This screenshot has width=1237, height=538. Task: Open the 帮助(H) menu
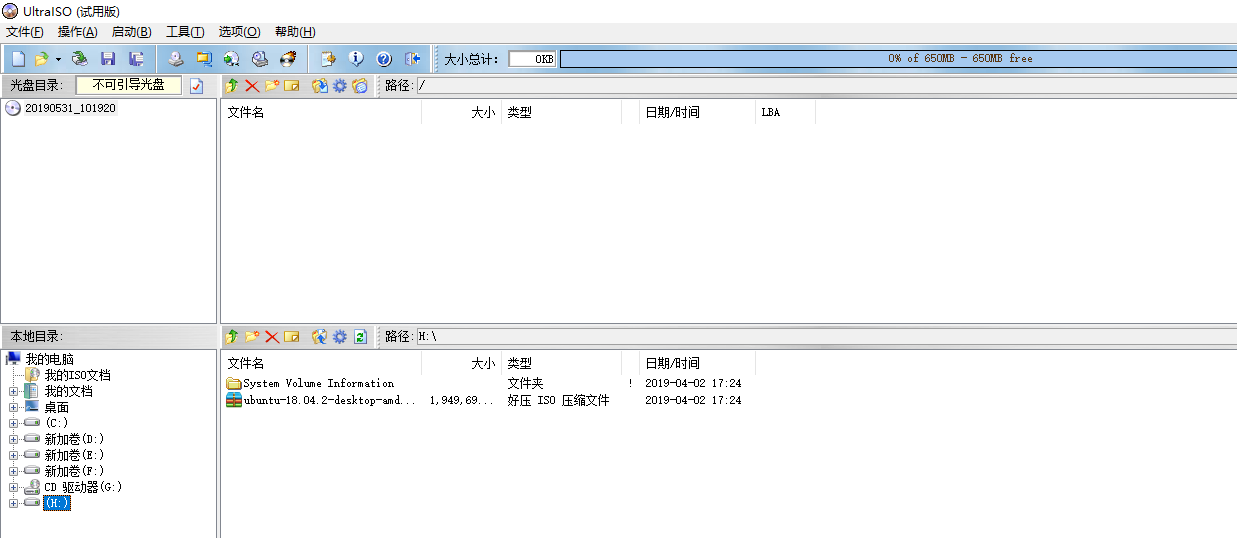[295, 32]
